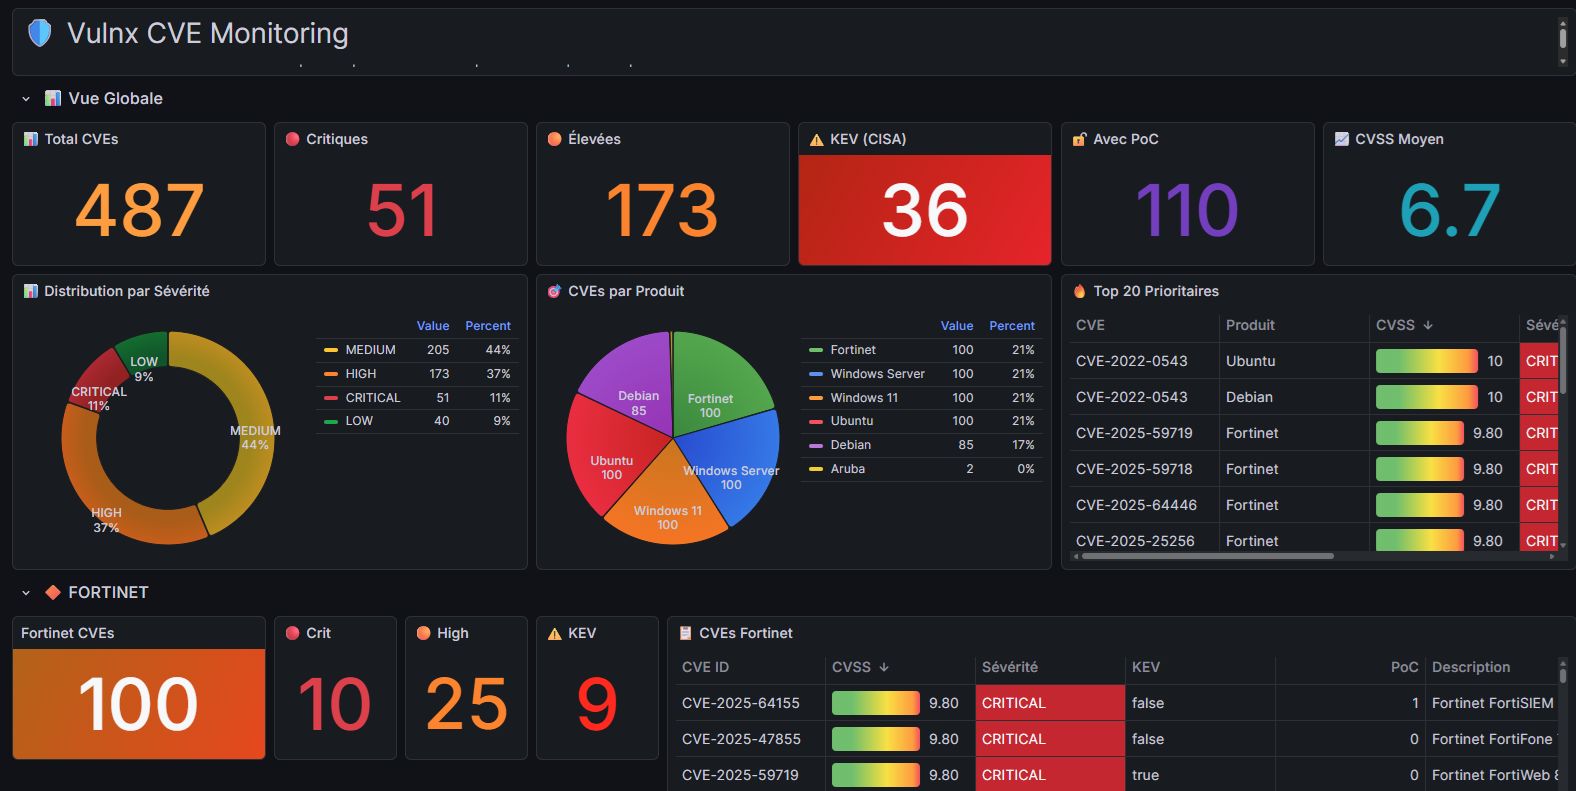Click the target icon beside CVEs par Produit
1576x791 pixels.
(x=554, y=291)
